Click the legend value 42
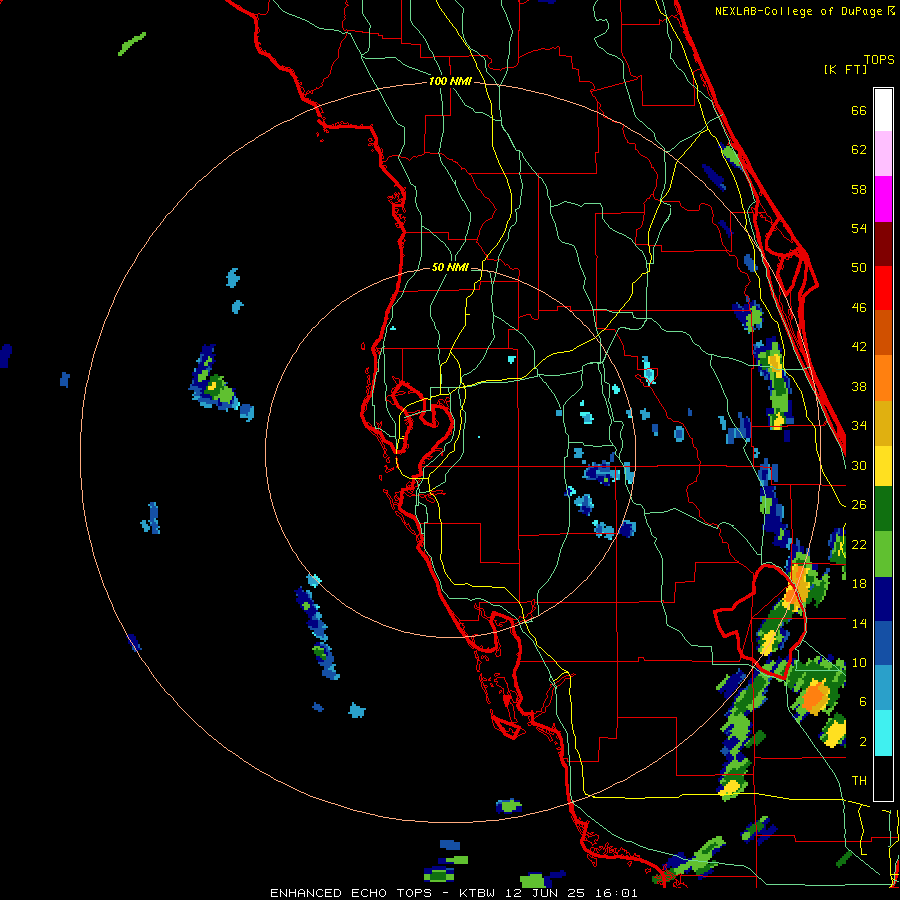900x900 pixels. (859, 347)
